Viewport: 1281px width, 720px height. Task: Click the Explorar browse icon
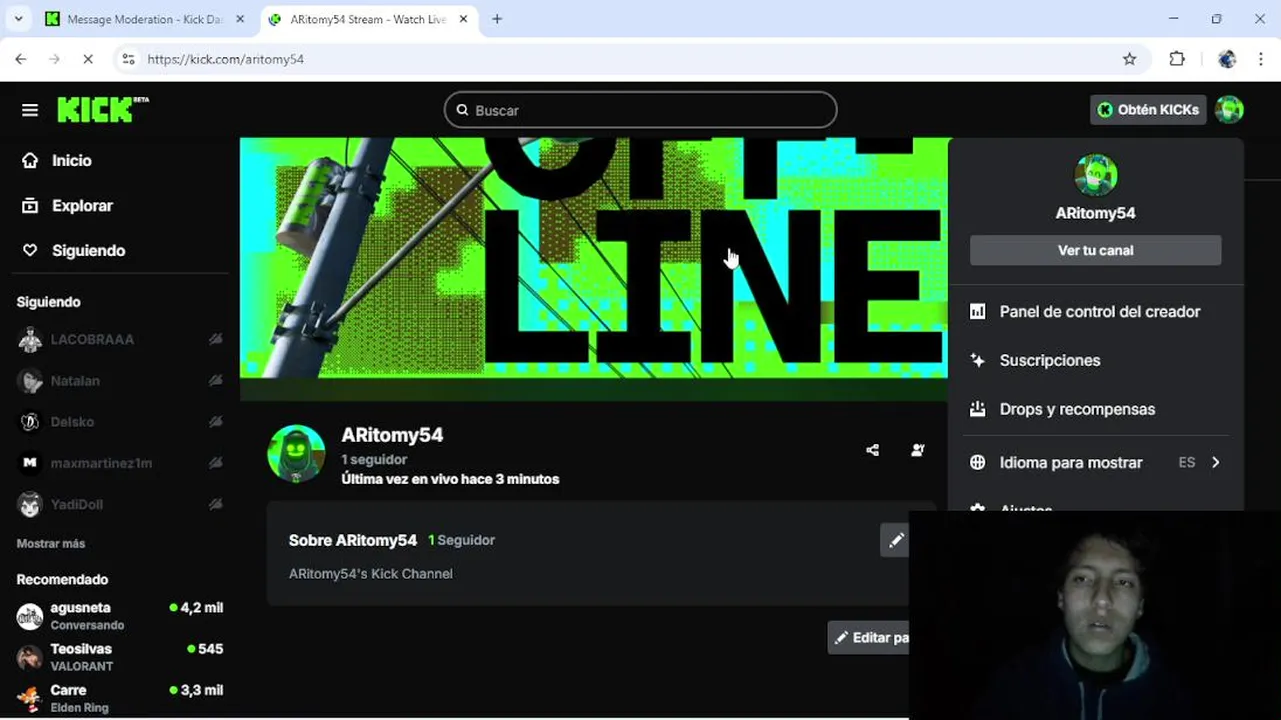tap(30, 205)
